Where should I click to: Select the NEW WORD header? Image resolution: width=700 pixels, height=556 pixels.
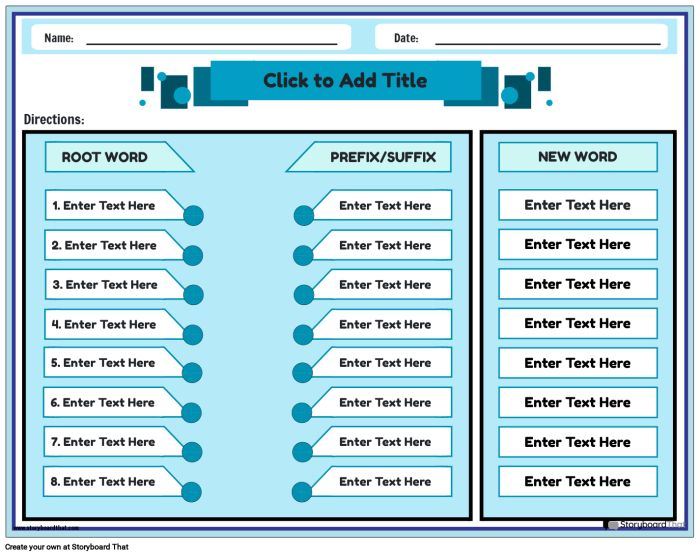[578, 157]
